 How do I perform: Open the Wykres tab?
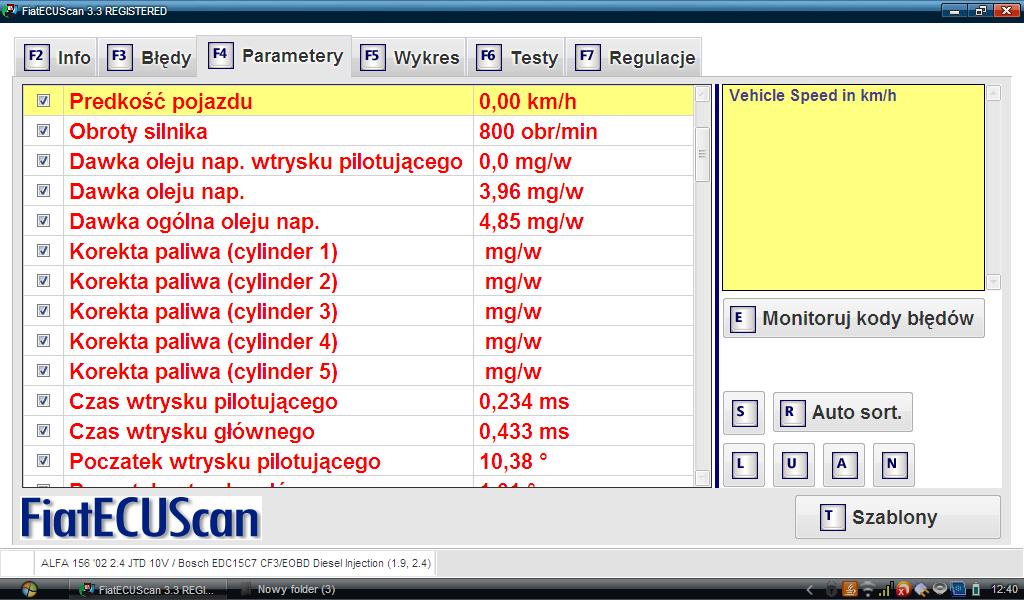click(412, 57)
